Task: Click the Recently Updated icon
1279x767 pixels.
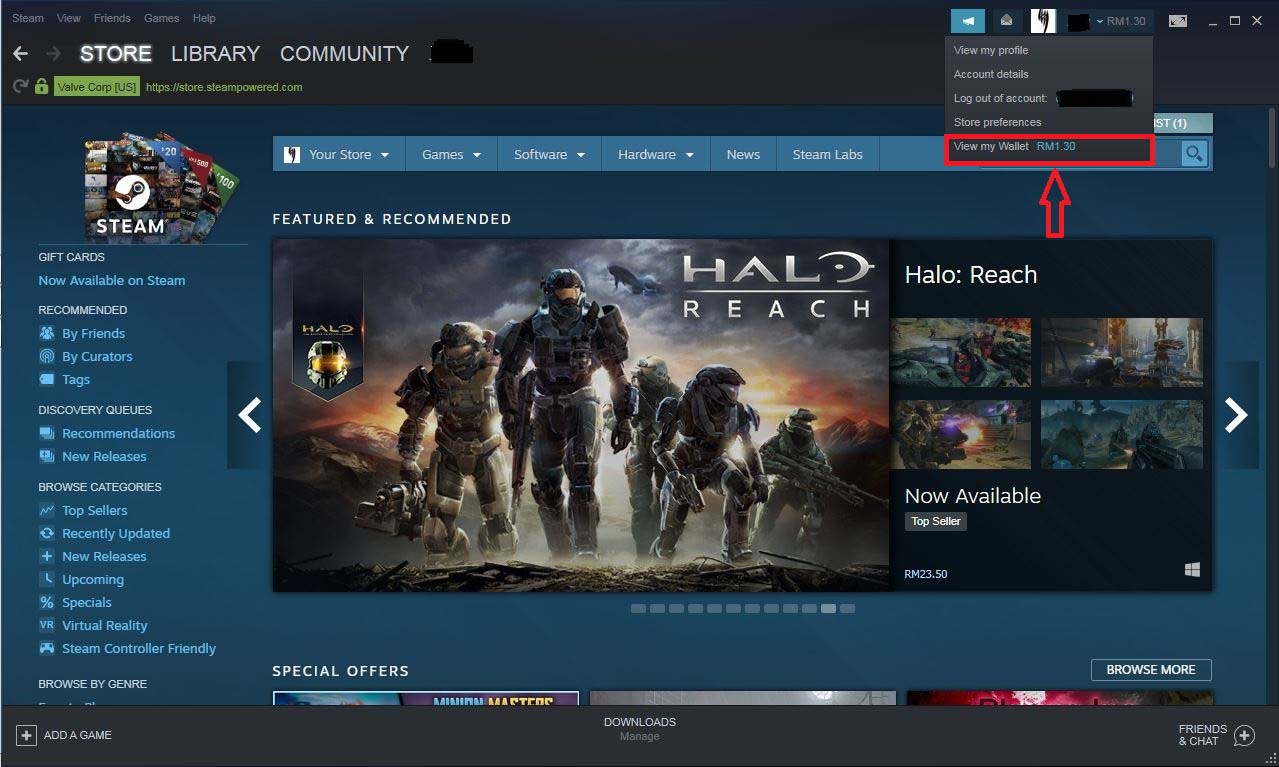Action: (x=47, y=533)
